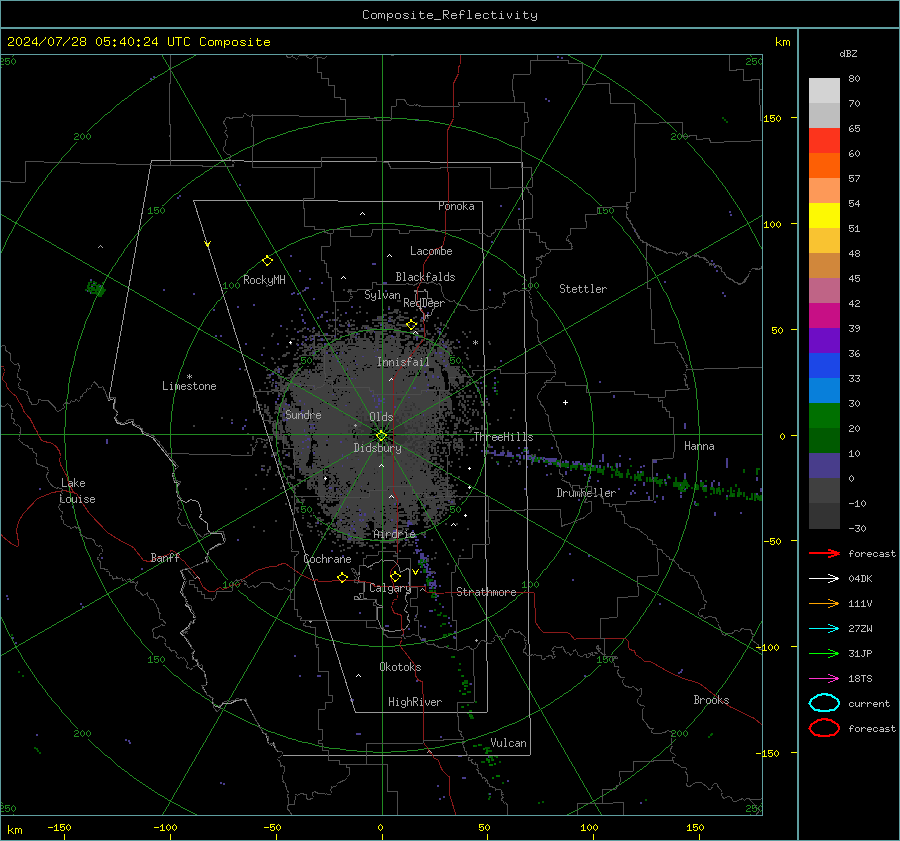The width and height of the screenshot is (900, 841).
Task: Click the red forecast arrow in legend
Action: click(x=824, y=553)
